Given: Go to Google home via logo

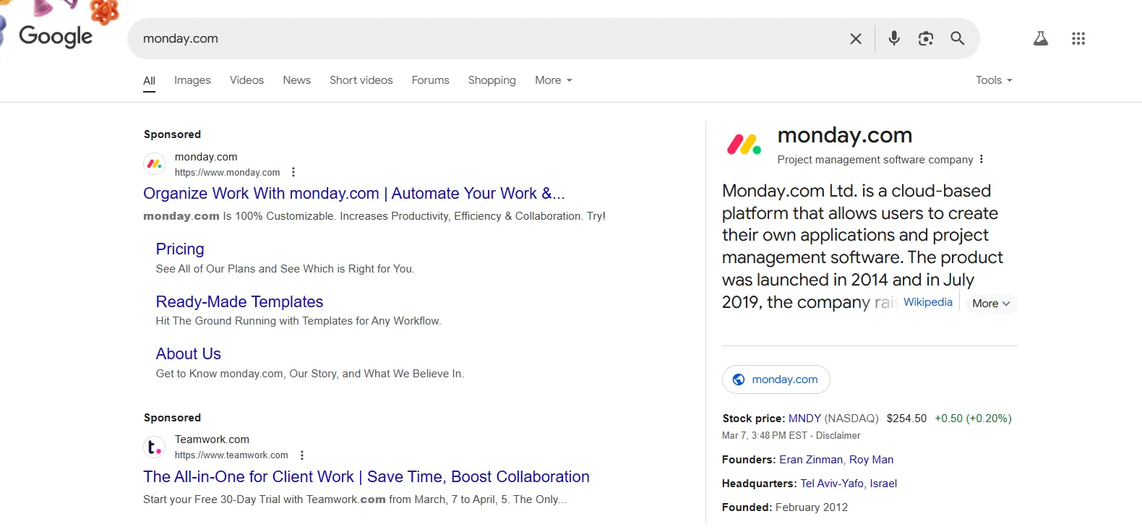Looking at the screenshot, I should (55, 36).
